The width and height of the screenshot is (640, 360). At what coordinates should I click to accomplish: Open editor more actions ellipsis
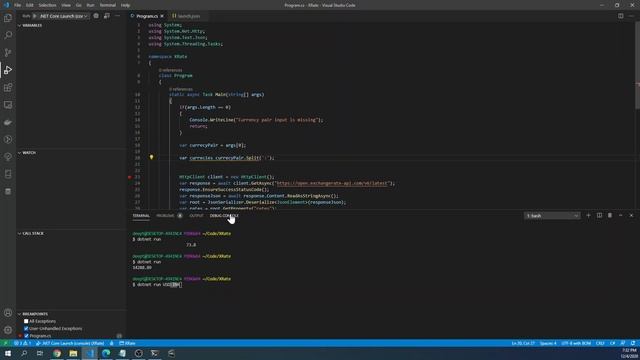click(631, 16)
